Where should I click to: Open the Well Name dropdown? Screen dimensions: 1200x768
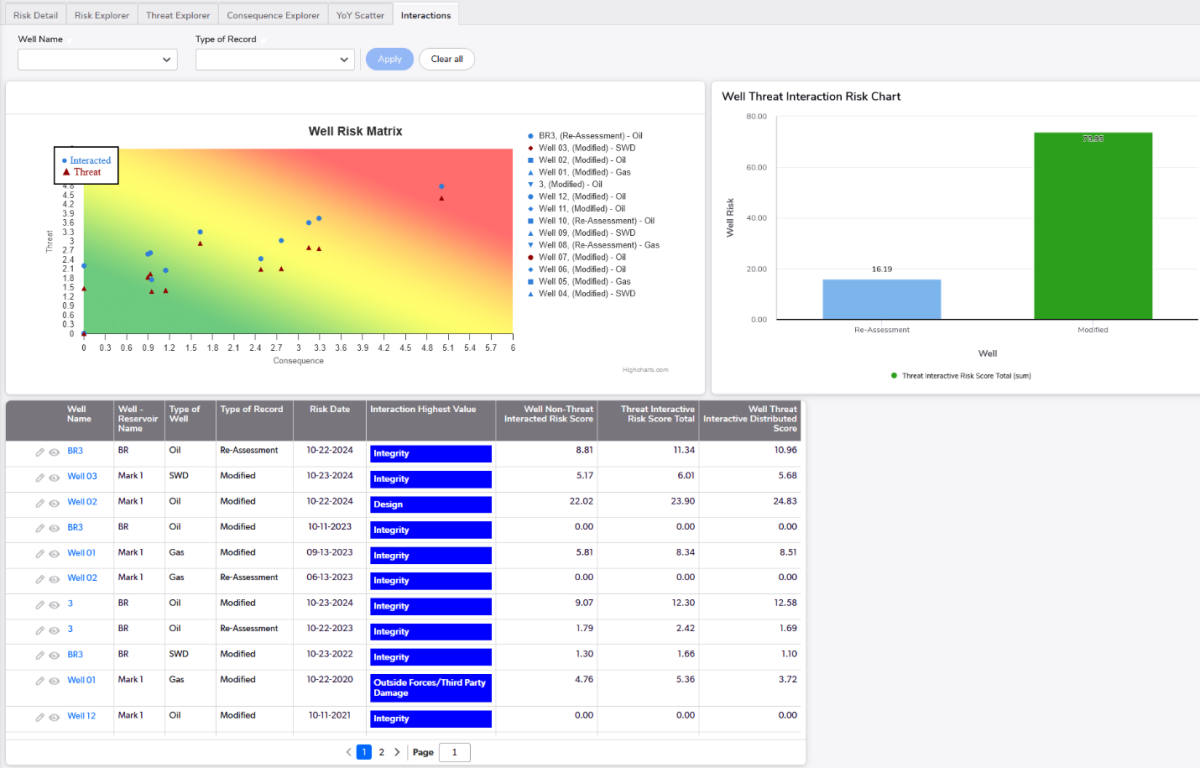coord(97,60)
